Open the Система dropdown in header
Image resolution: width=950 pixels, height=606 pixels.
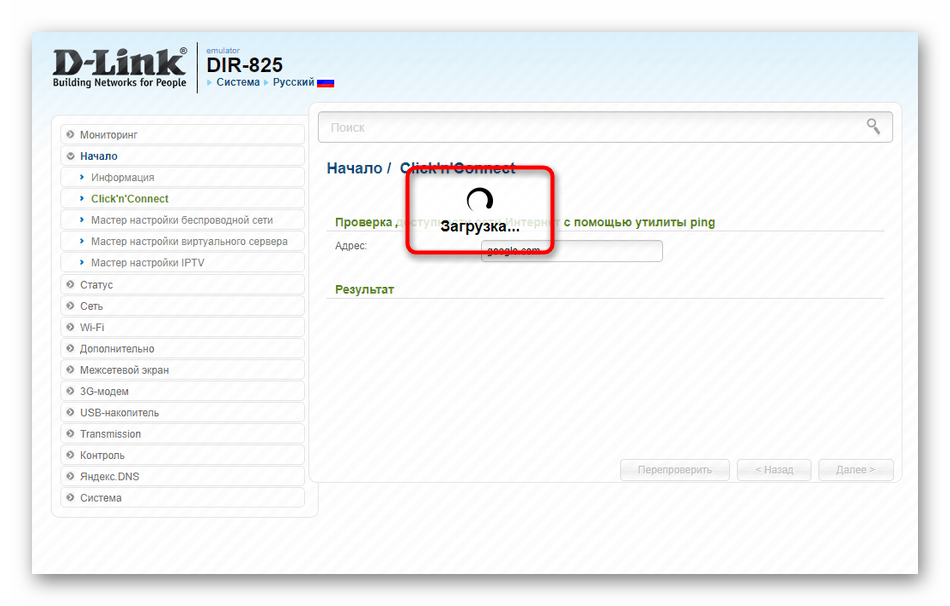237,83
